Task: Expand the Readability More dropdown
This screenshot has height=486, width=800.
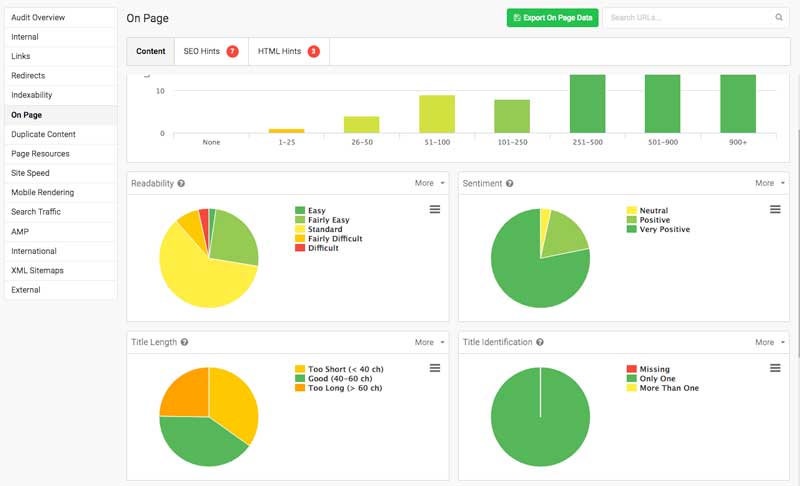Action: pyautogui.click(x=430, y=184)
